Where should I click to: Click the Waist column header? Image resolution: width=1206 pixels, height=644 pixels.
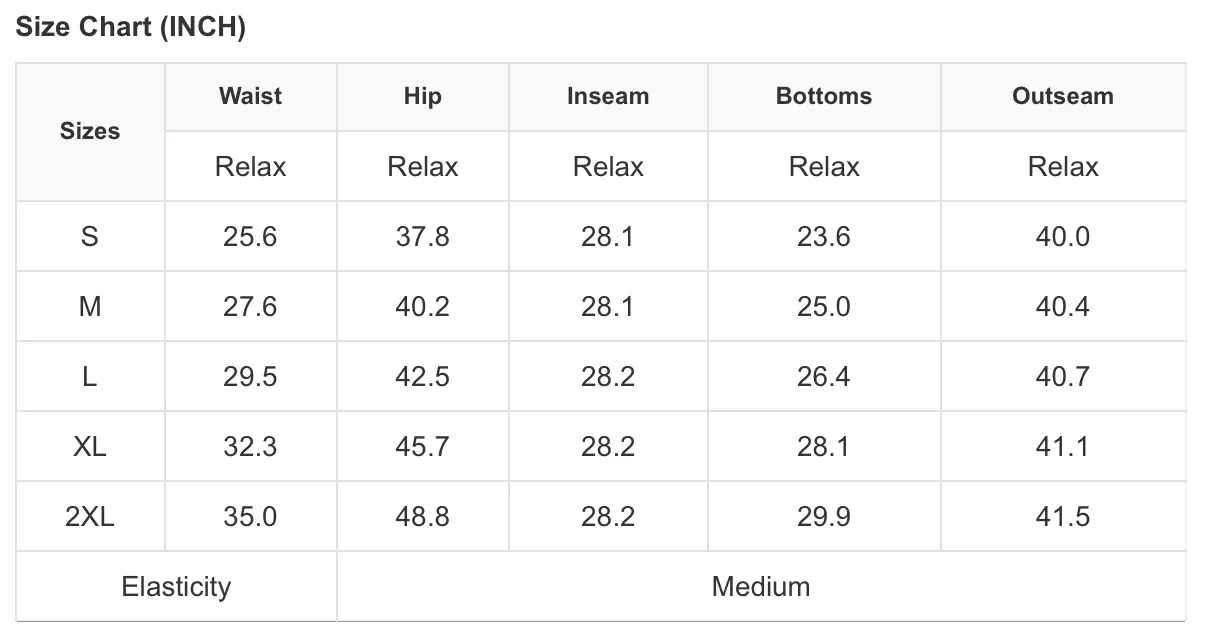(250, 96)
